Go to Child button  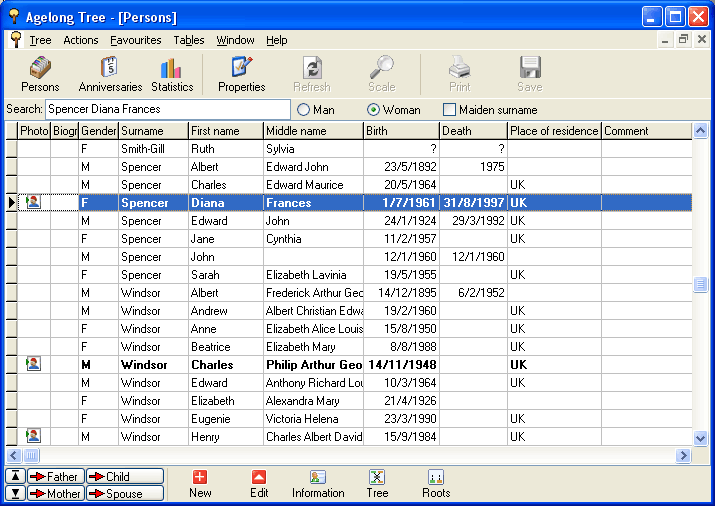(125, 476)
